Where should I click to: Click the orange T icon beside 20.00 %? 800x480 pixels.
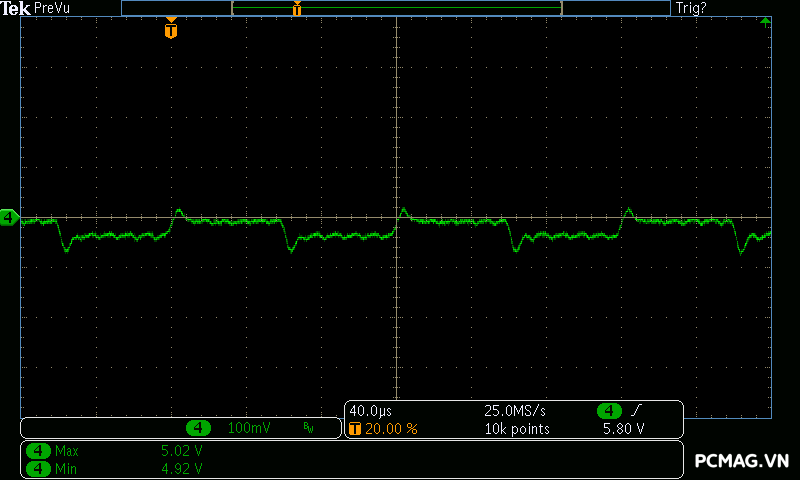click(x=354, y=429)
